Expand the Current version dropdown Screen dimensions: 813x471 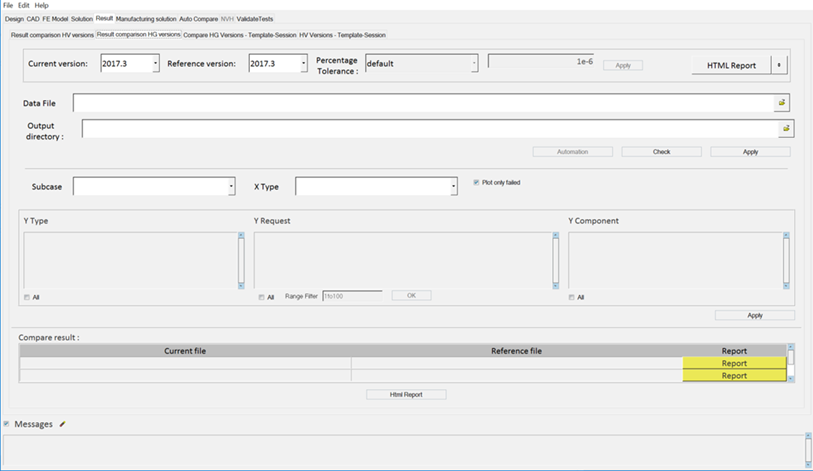pyautogui.click(x=155, y=64)
